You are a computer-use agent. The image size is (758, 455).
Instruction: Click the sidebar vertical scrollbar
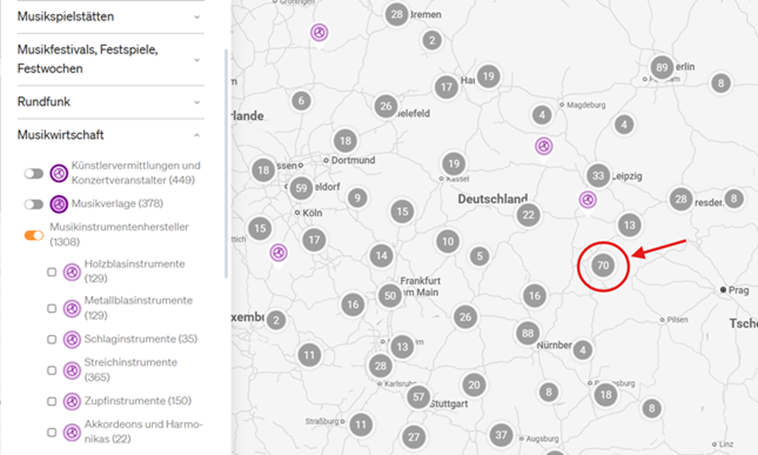click(x=226, y=163)
